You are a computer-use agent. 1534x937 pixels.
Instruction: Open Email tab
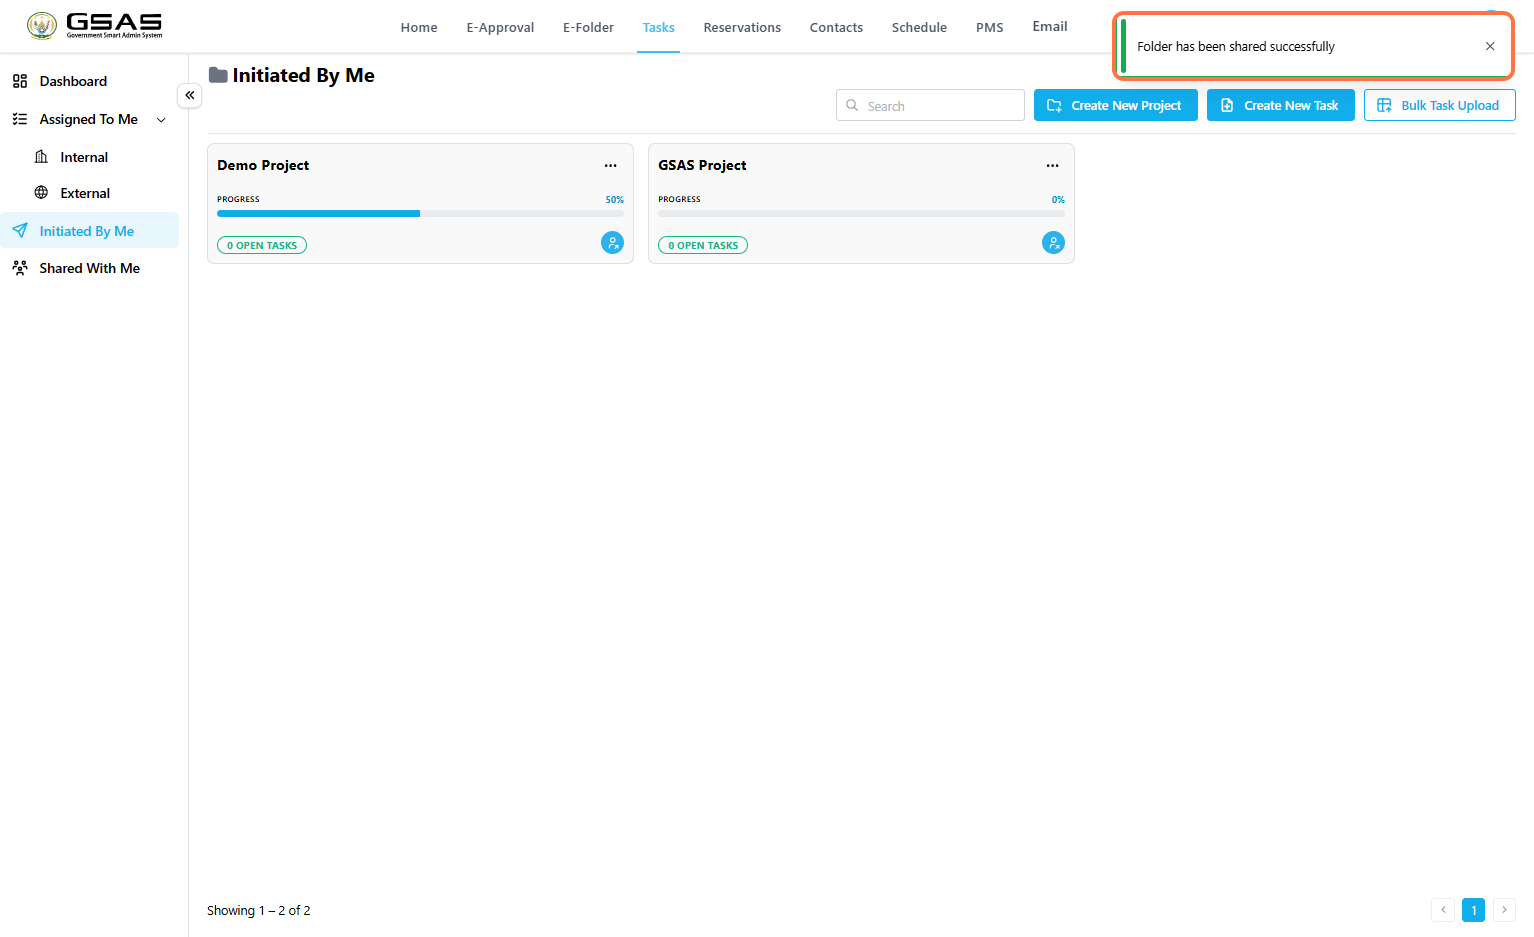pyautogui.click(x=1050, y=26)
